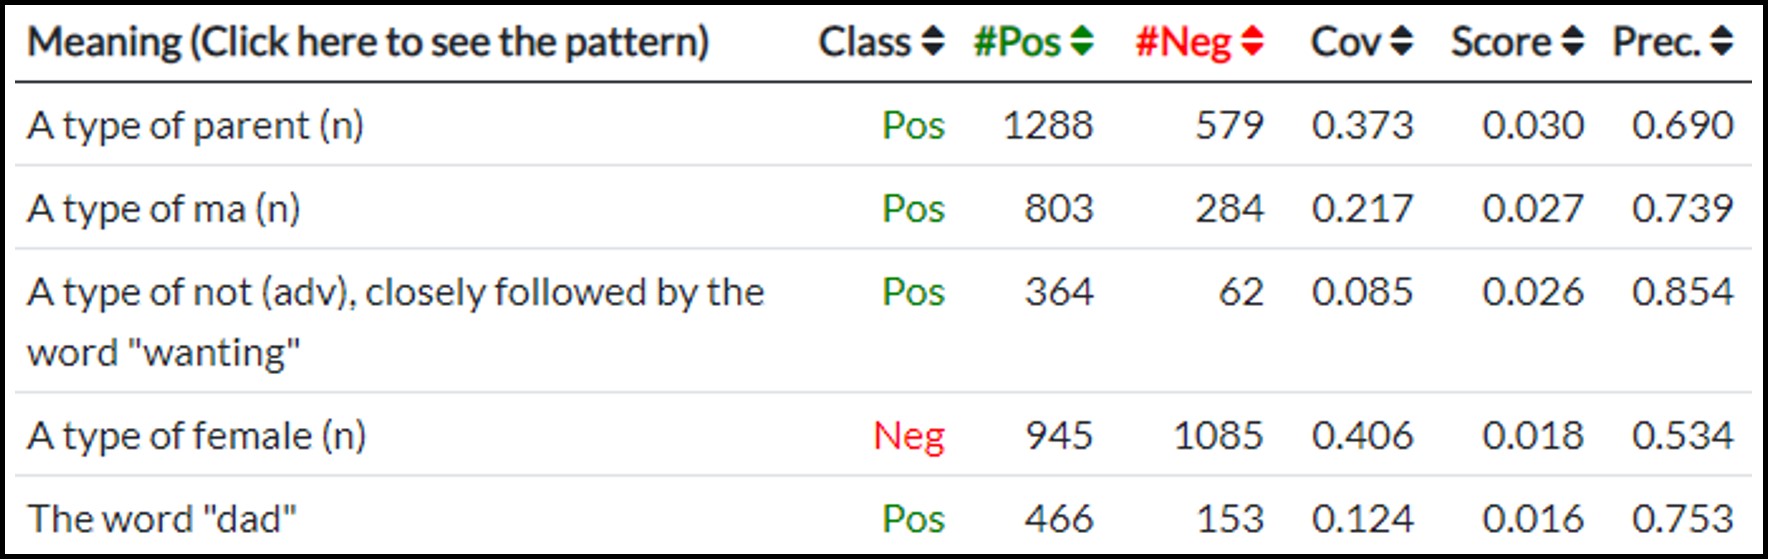Viewport: 1768px width, 559px height.
Task: Select the 1288 positive count cell
Action: click(1048, 126)
